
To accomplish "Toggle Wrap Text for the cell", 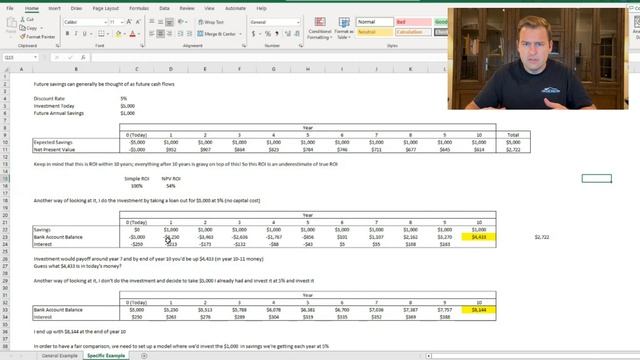I will tap(211, 22).
